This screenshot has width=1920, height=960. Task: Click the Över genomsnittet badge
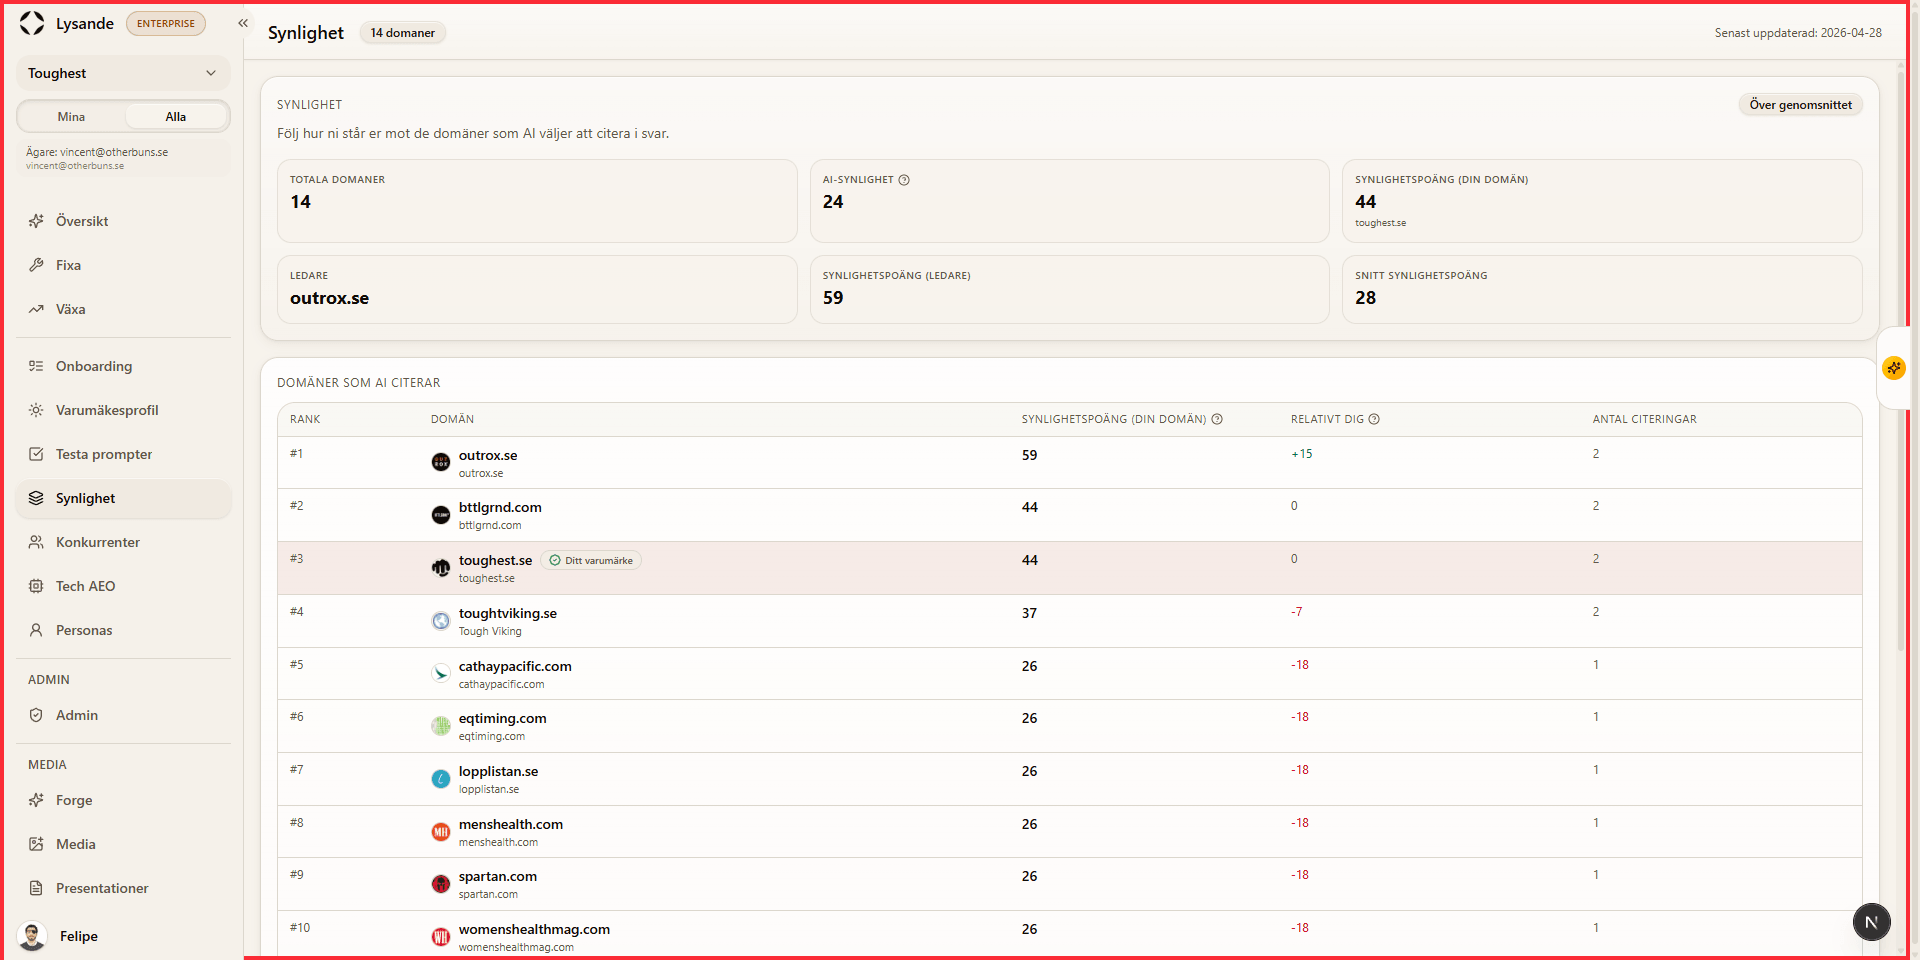click(1800, 105)
